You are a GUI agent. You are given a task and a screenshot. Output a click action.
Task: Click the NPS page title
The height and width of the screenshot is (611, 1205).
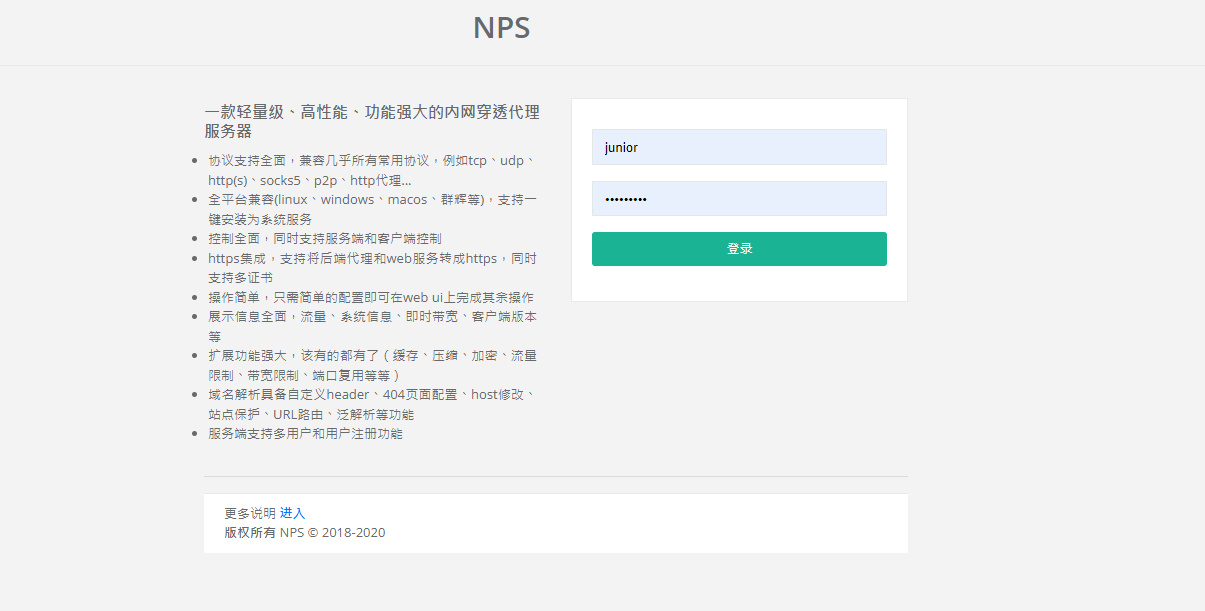tap(501, 28)
